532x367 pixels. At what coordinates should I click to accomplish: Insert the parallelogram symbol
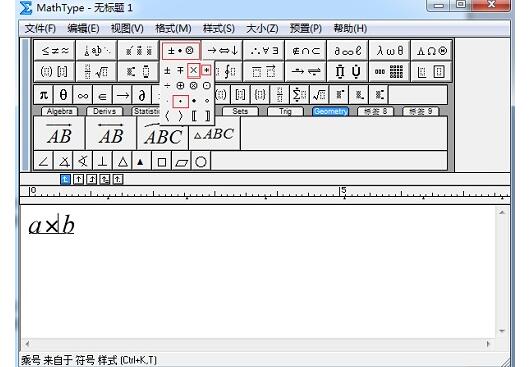181,161
